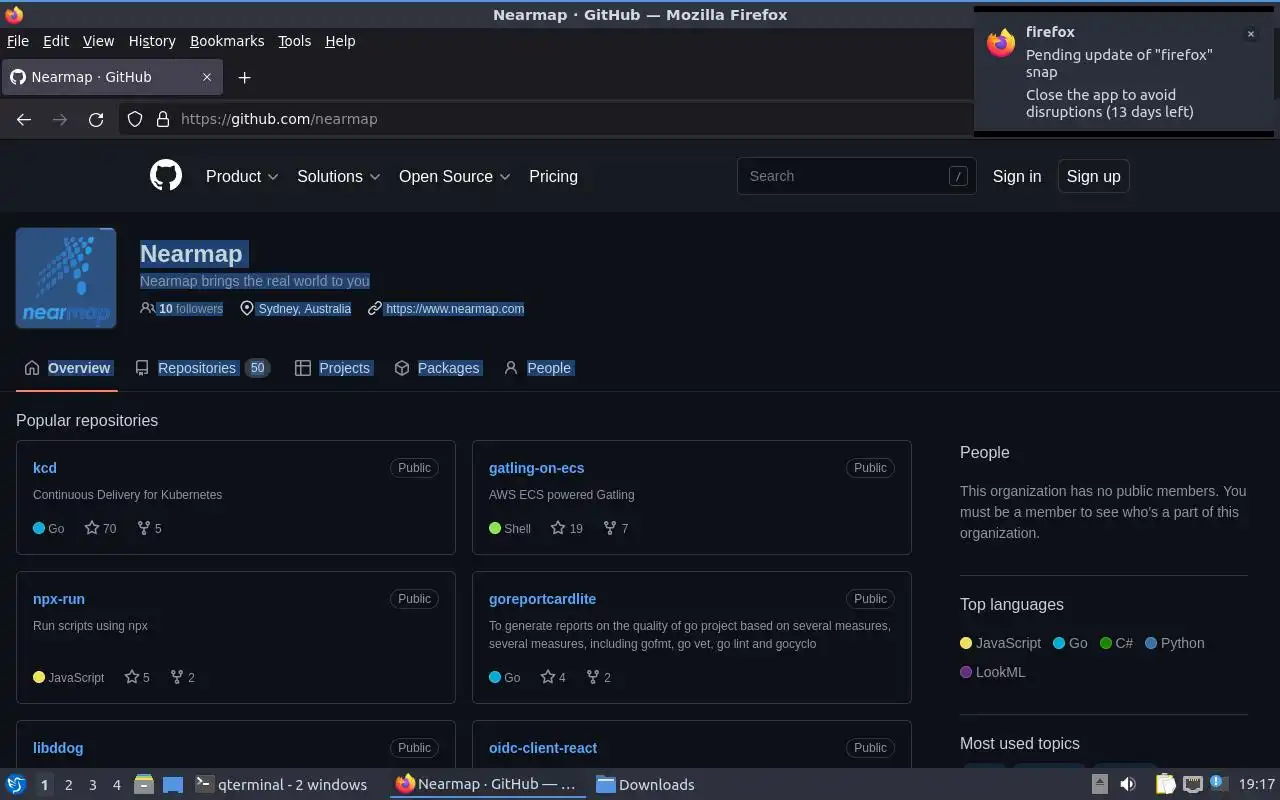Click the https://www.nearmap.com website link
This screenshot has width=1280, height=800.
coord(455,308)
